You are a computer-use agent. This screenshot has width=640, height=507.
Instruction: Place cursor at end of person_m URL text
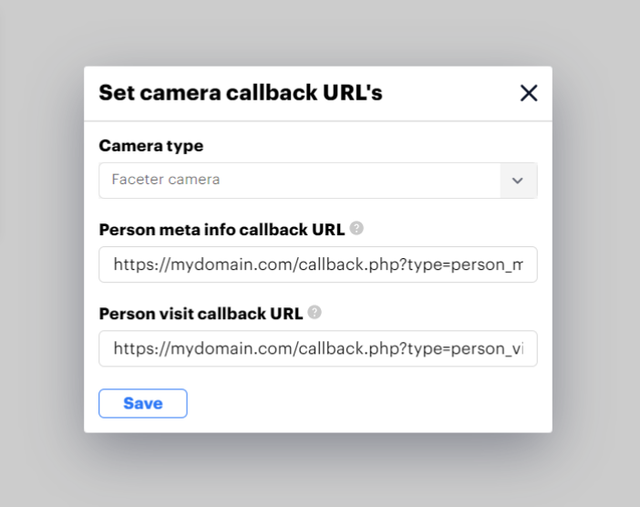[523, 265]
